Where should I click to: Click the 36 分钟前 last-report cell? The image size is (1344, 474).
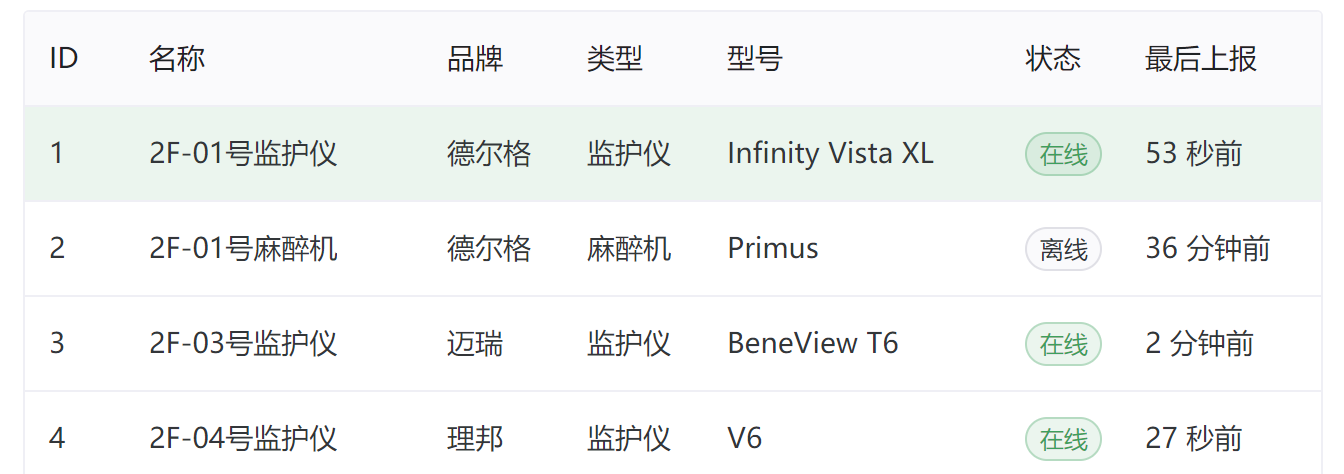tap(1207, 248)
